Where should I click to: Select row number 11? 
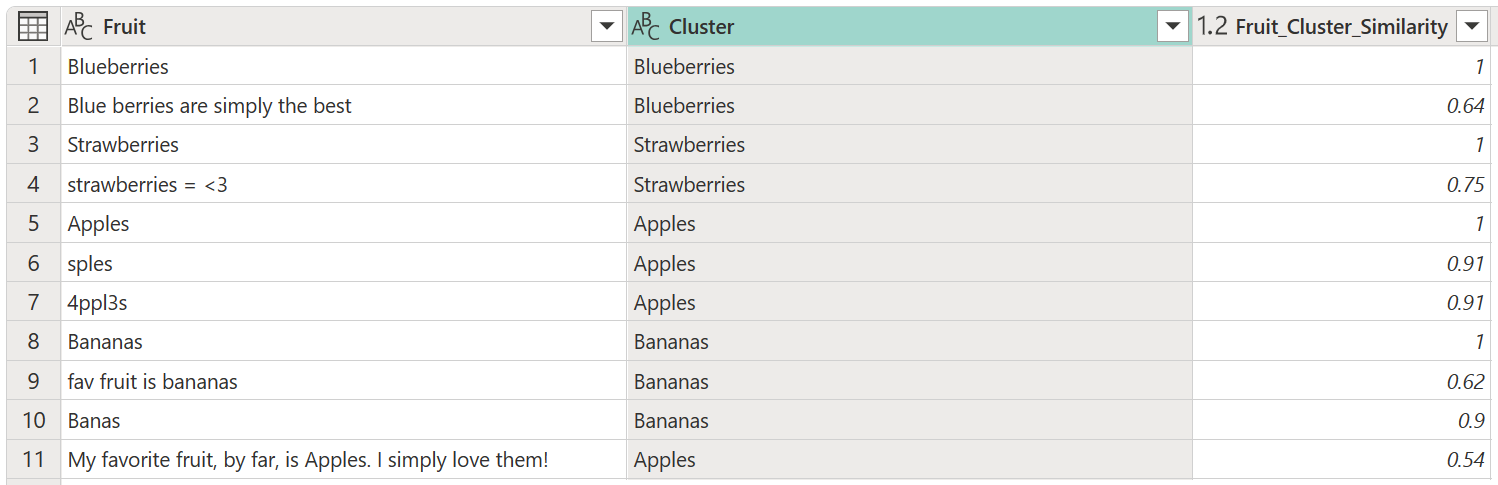(33, 461)
